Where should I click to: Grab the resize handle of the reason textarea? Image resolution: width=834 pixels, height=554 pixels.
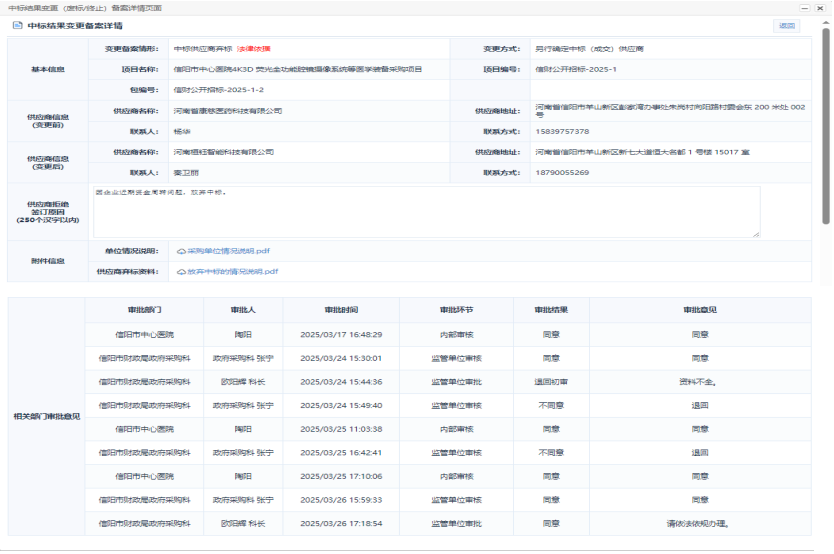tap(756, 234)
